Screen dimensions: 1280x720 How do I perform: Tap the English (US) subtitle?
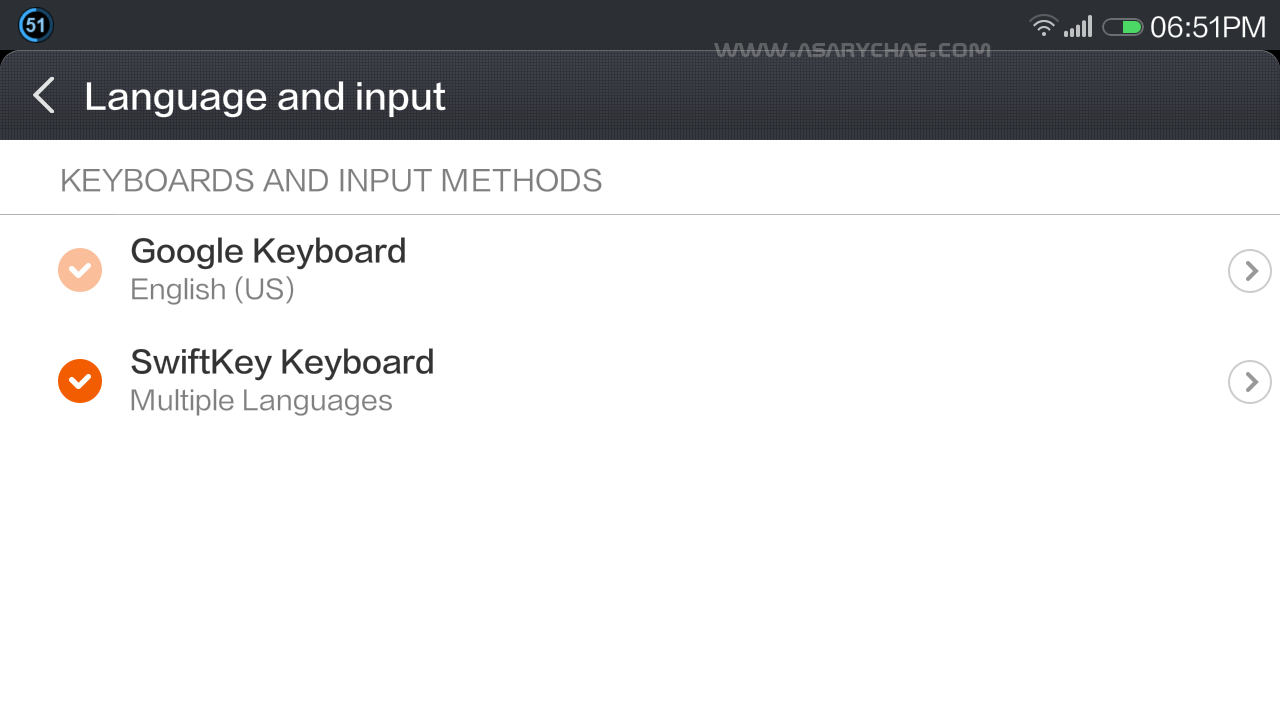pyautogui.click(x=212, y=290)
